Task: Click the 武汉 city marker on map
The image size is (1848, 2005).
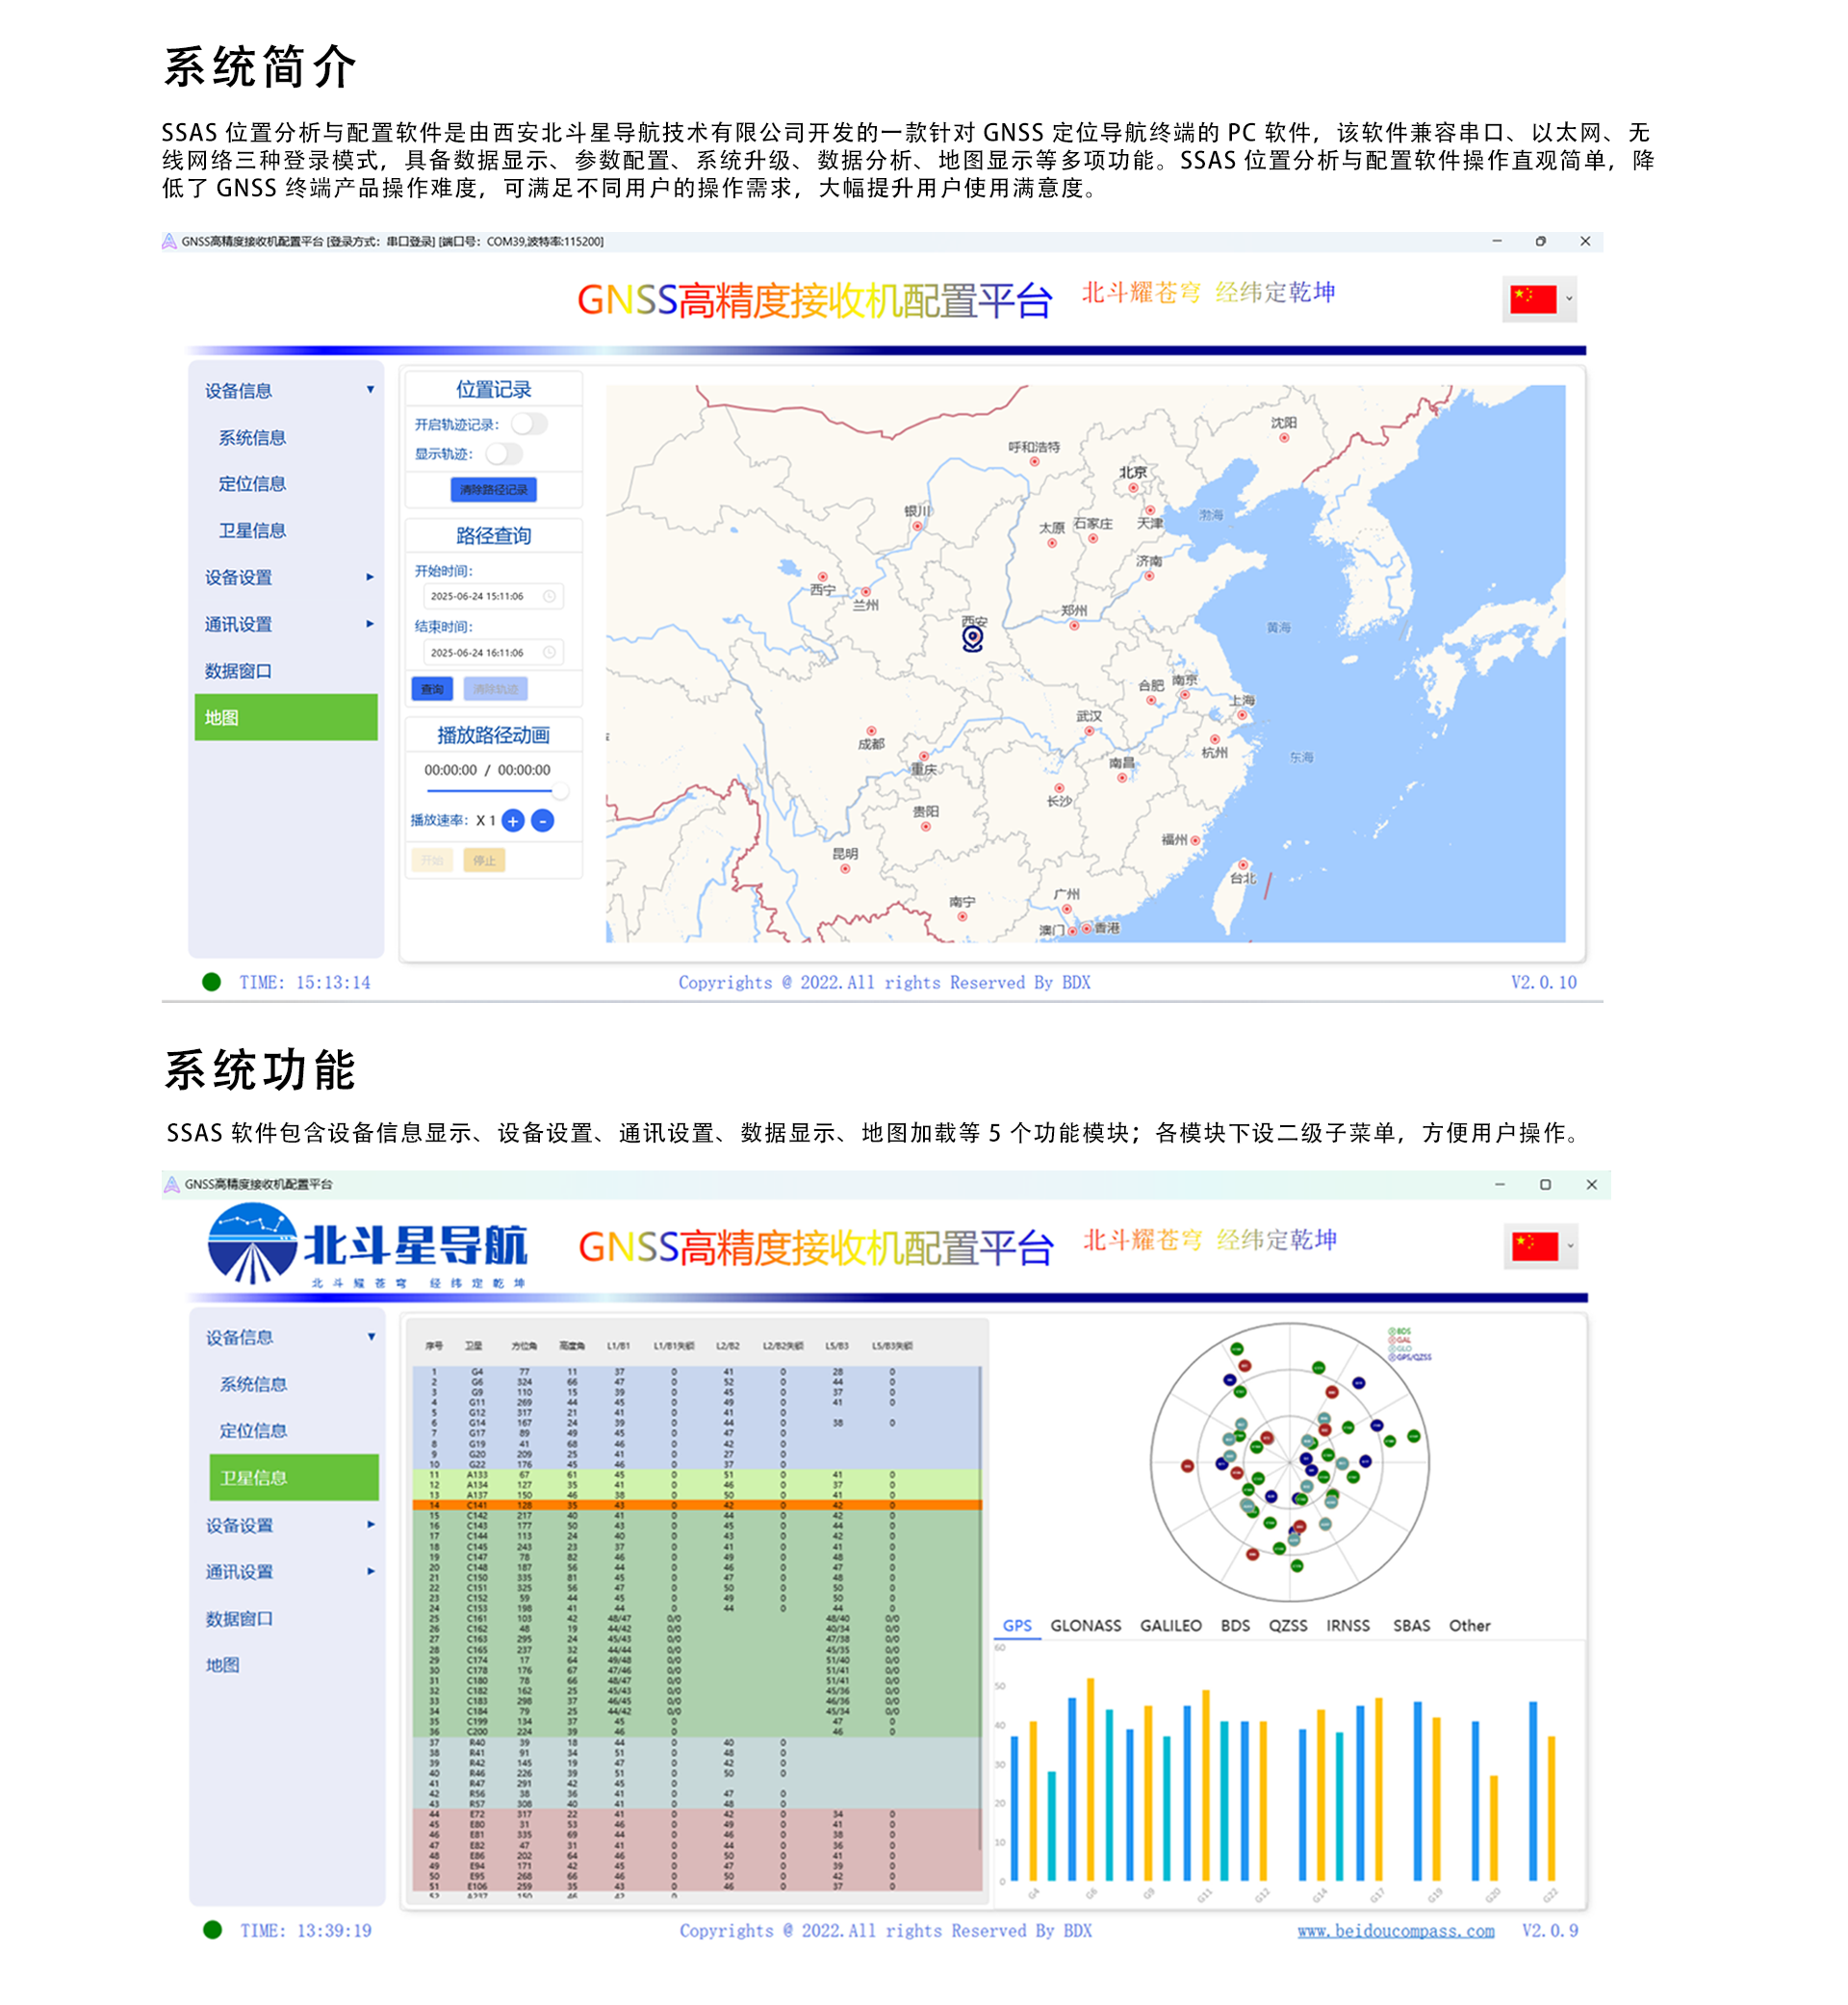Action: [x=1089, y=732]
